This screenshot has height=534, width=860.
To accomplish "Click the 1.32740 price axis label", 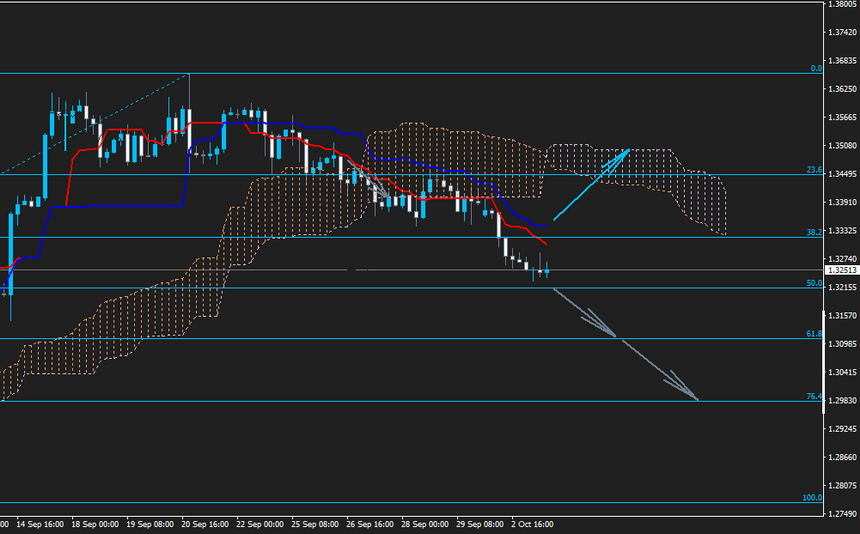I will (x=842, y=259).
